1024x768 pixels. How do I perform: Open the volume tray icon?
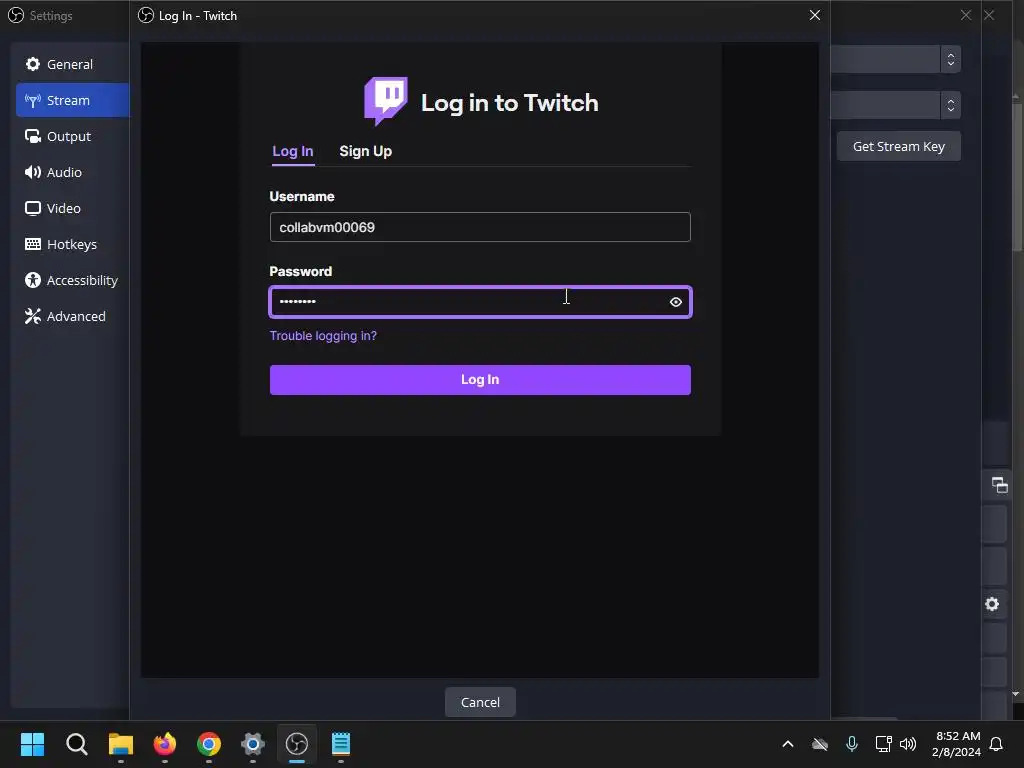(908, 744)
